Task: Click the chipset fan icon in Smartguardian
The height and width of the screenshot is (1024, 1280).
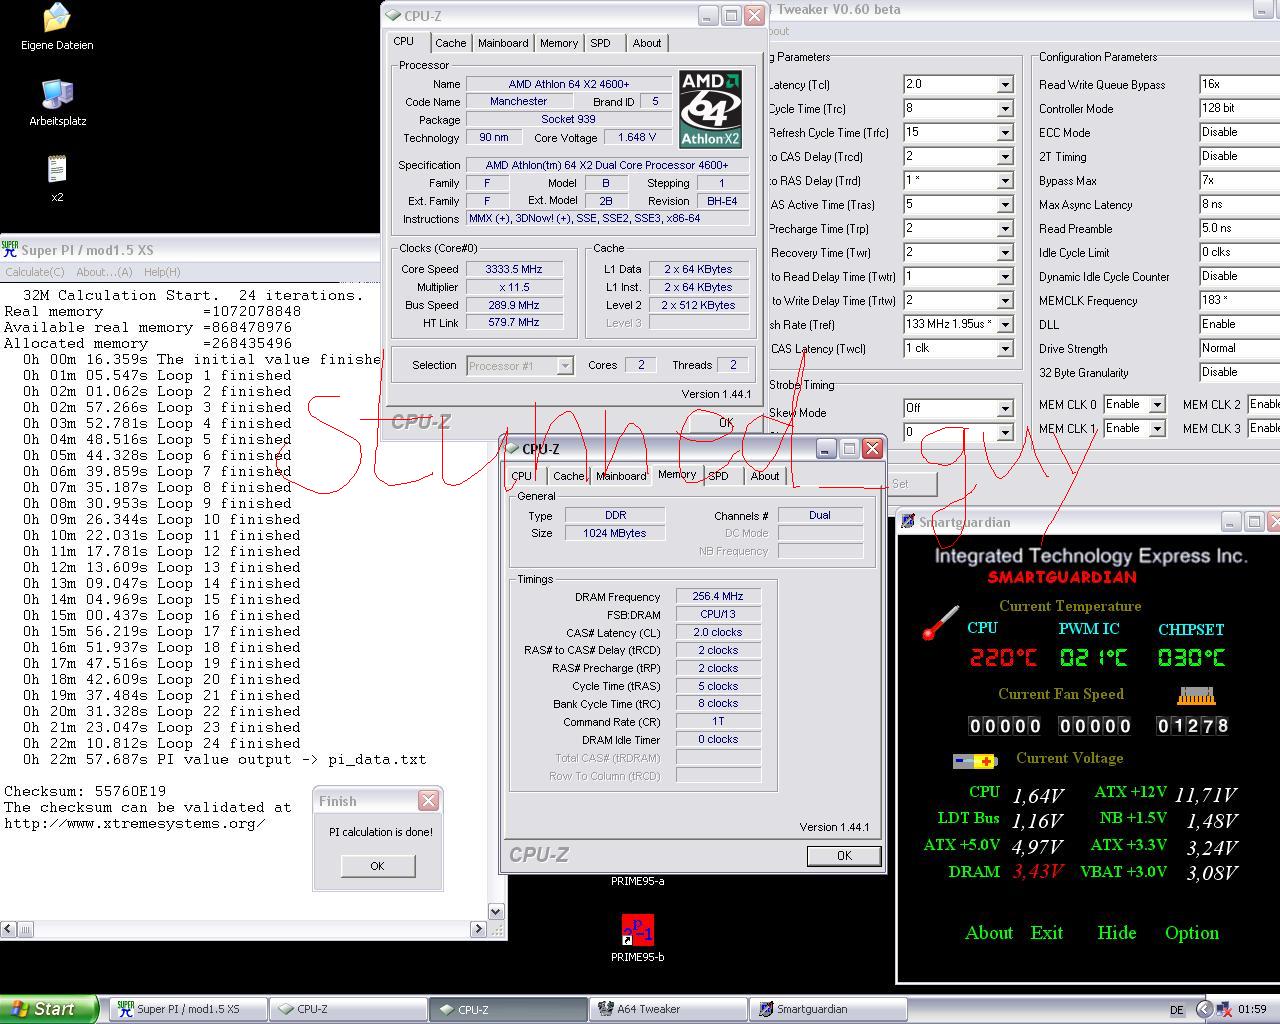Action: pos(1195,695)
